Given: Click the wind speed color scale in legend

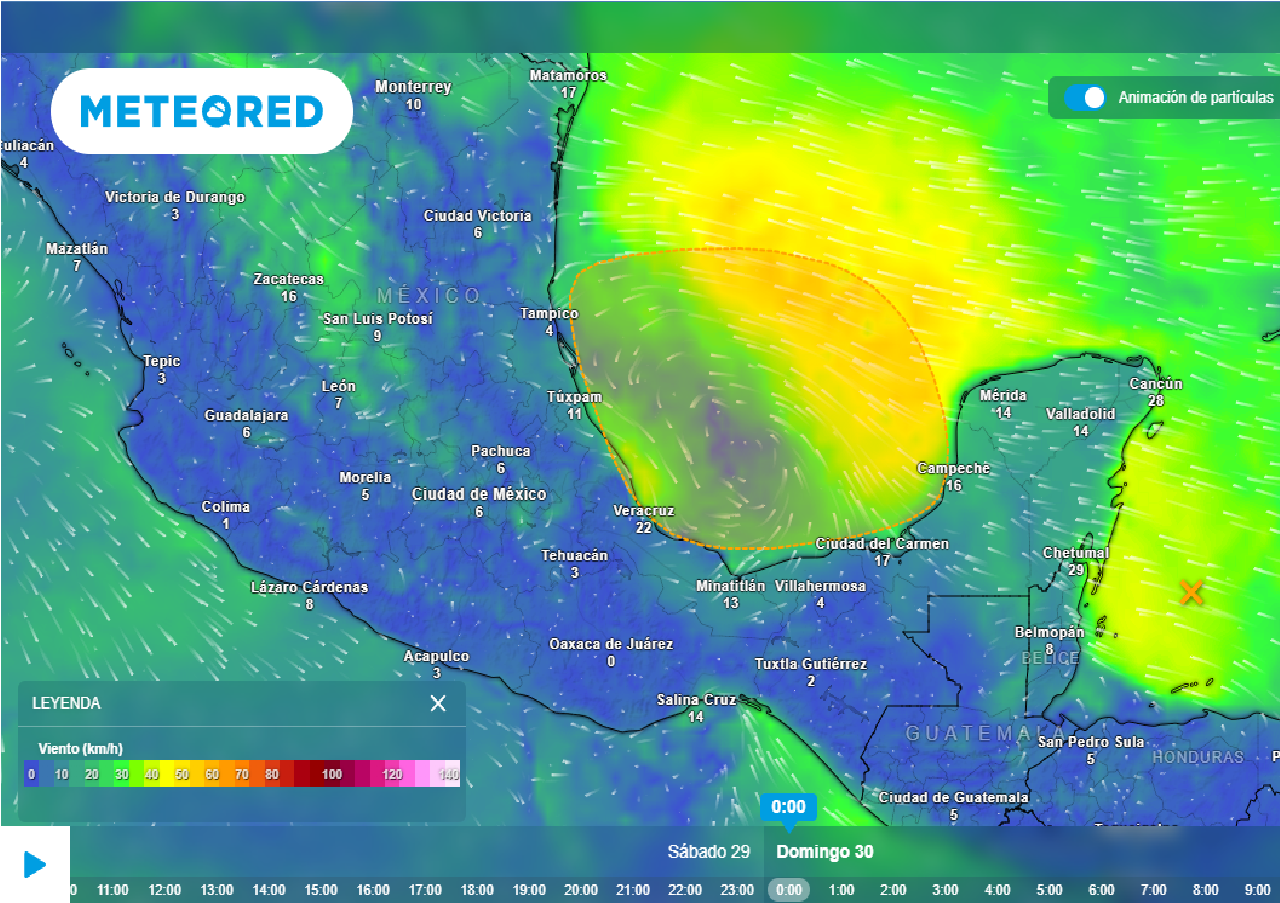Looking at the screenshot, I should [x=242, y=773].
